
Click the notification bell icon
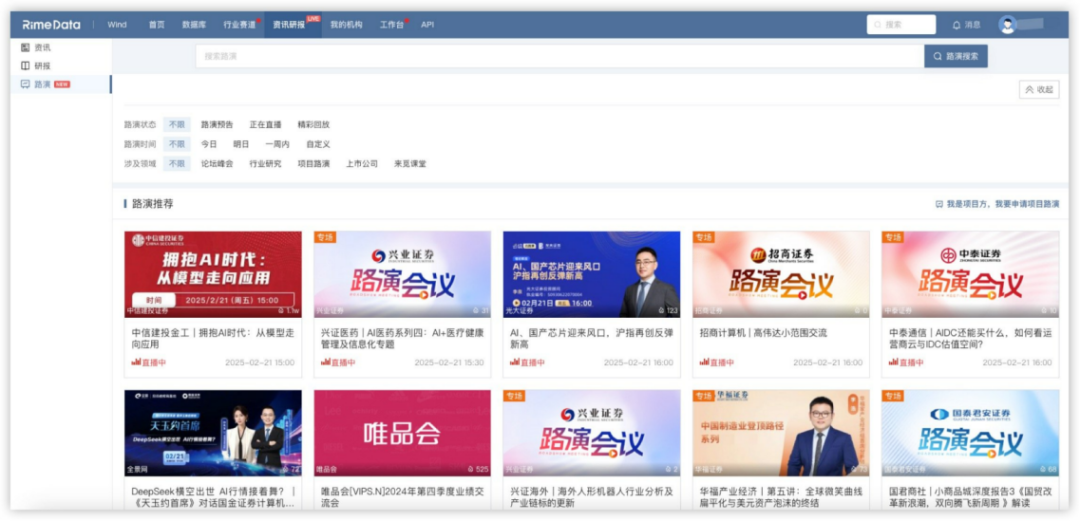pos(956,25)
